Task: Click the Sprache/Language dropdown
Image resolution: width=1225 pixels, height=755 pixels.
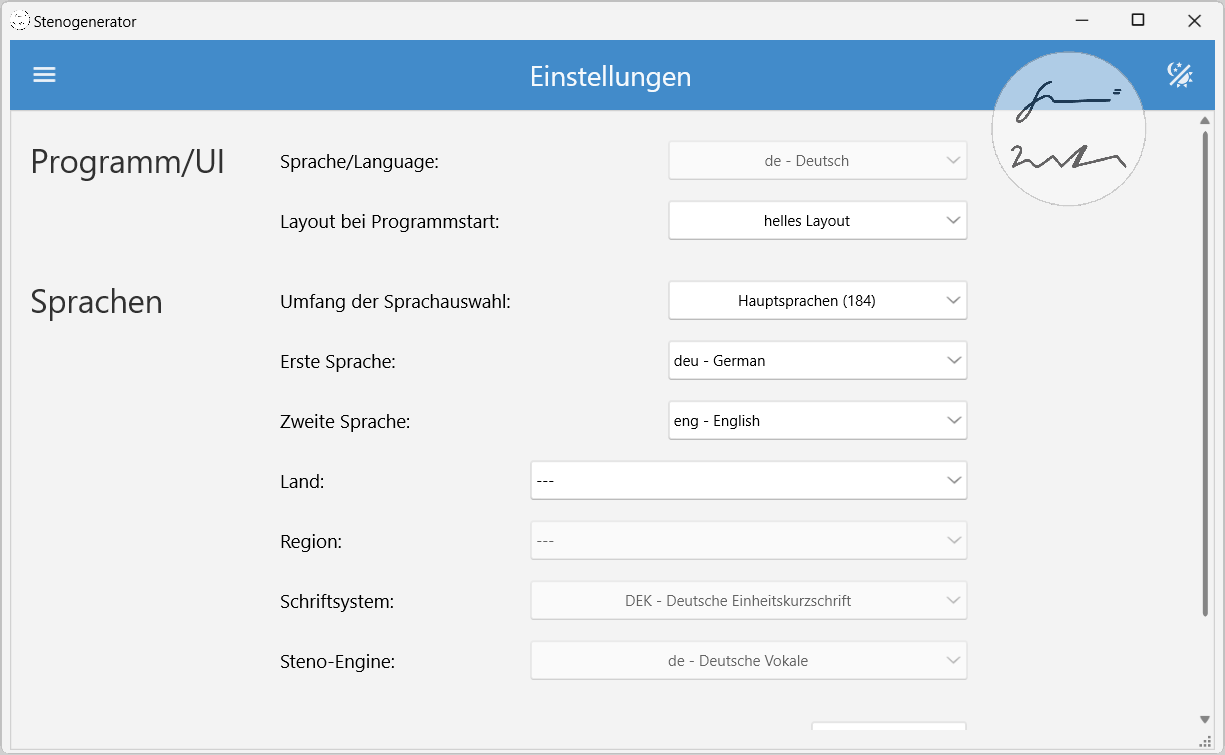Action: point(817,161)
